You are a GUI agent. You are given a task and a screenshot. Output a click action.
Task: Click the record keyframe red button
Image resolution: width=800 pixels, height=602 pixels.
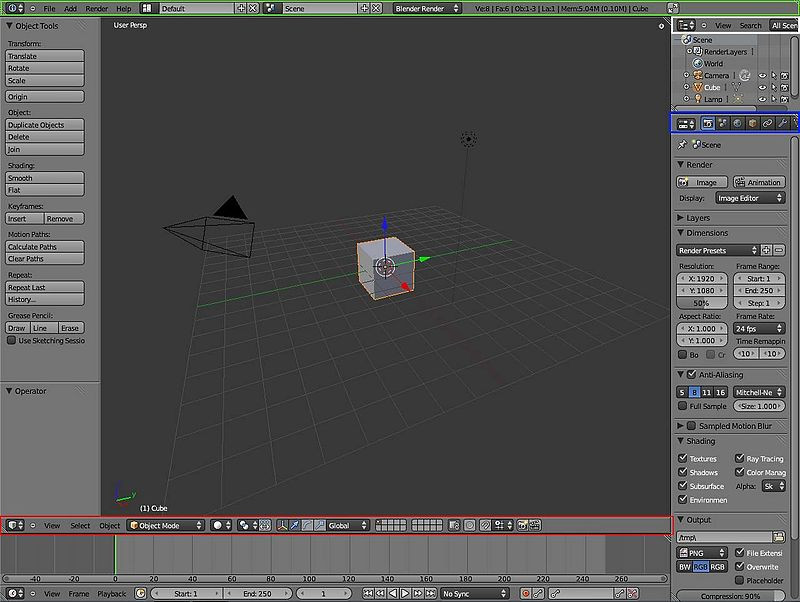click(x=526, y=593)
